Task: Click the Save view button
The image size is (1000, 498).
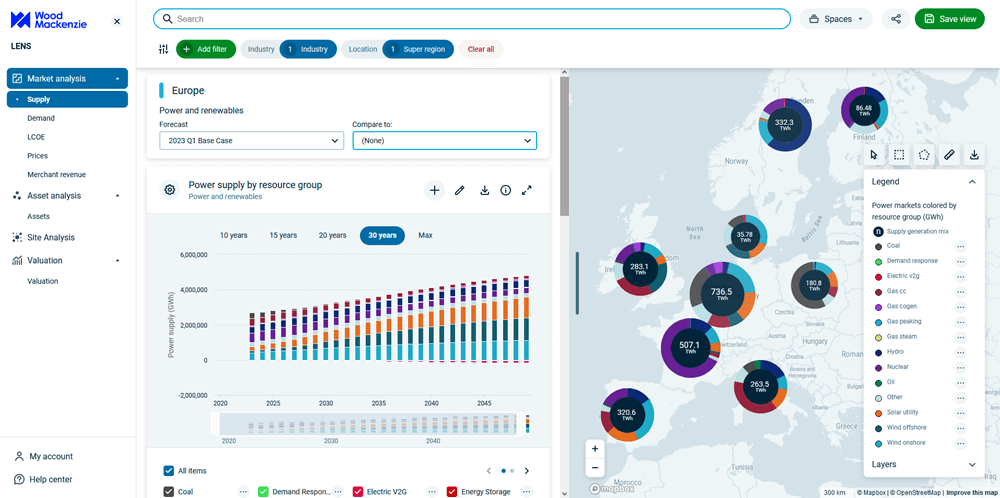Action: click(950, 19)
